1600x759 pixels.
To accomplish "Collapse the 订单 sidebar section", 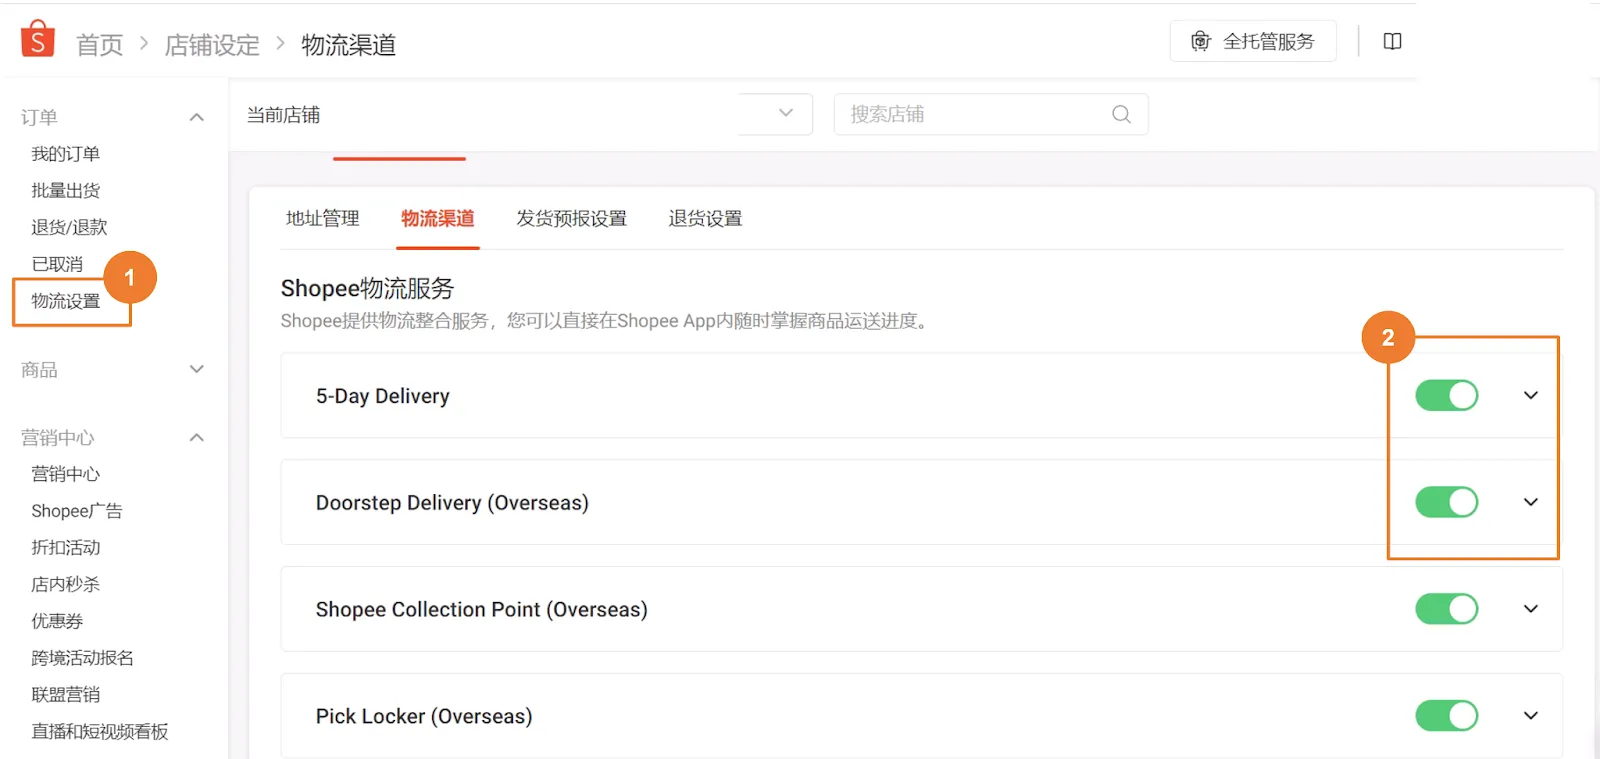I will 197,117.
